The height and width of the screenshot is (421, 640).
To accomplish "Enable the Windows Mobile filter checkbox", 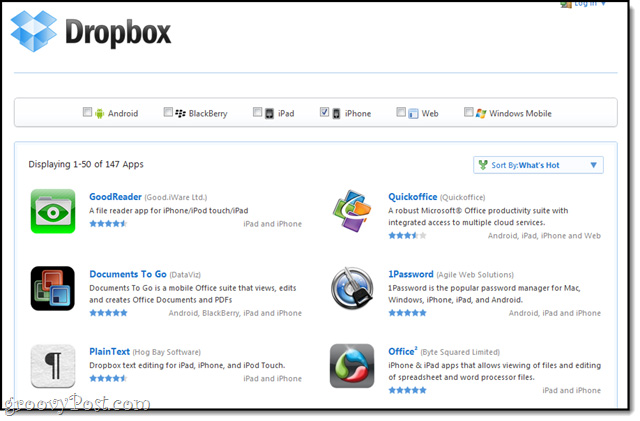I will click(x=469, y=112).
